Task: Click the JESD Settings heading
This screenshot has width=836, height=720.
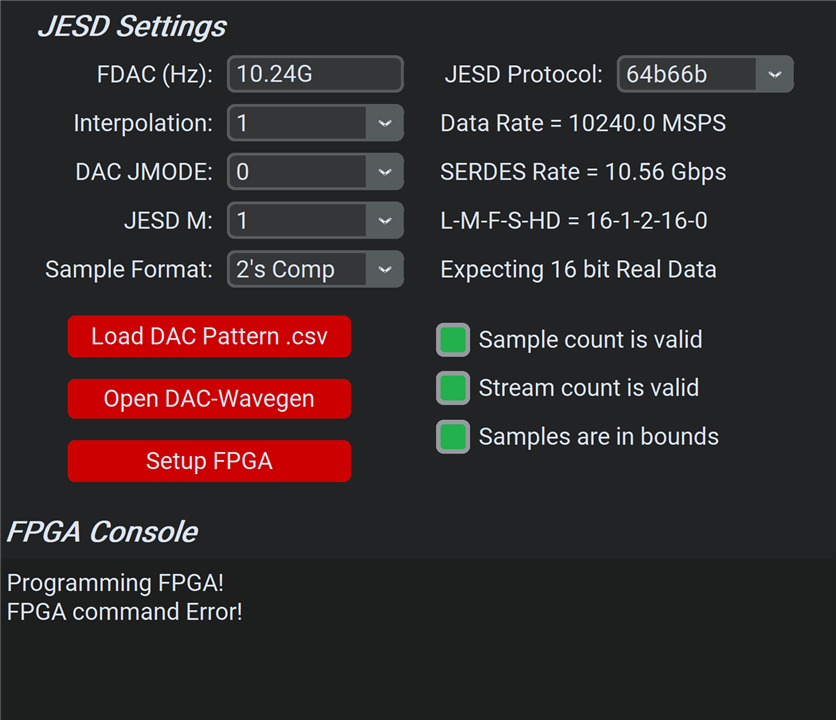Action: pyautogui.click(x=132, y=27)
